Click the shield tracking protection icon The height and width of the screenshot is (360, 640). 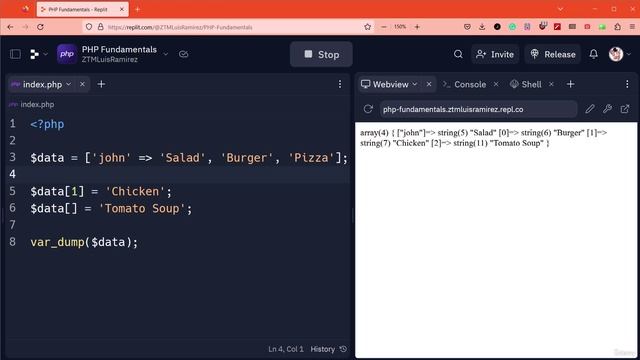point(89,27)
